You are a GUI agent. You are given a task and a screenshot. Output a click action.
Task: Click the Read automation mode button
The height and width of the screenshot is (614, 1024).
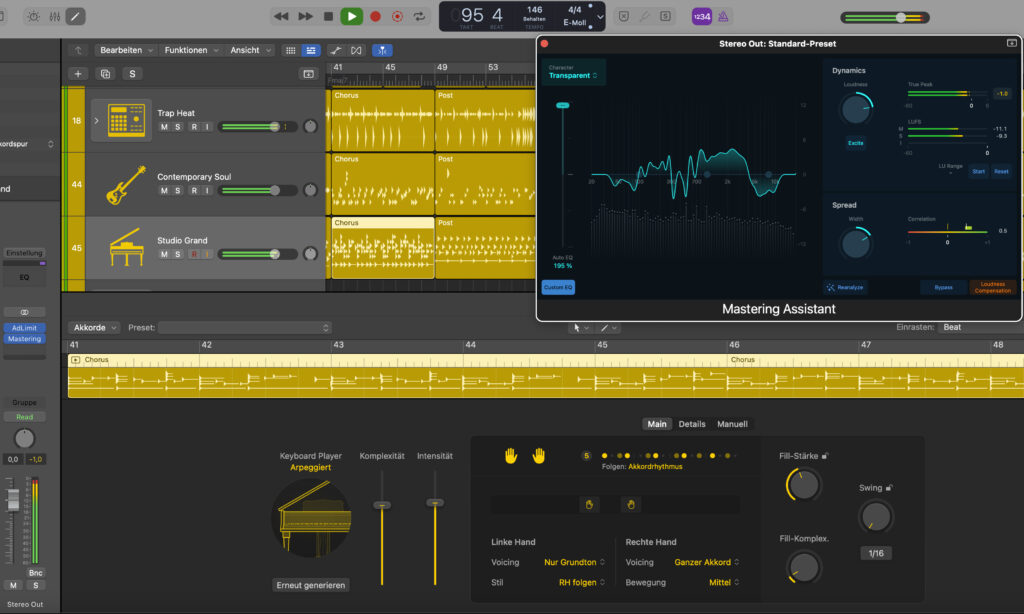[x=24, y=417]
